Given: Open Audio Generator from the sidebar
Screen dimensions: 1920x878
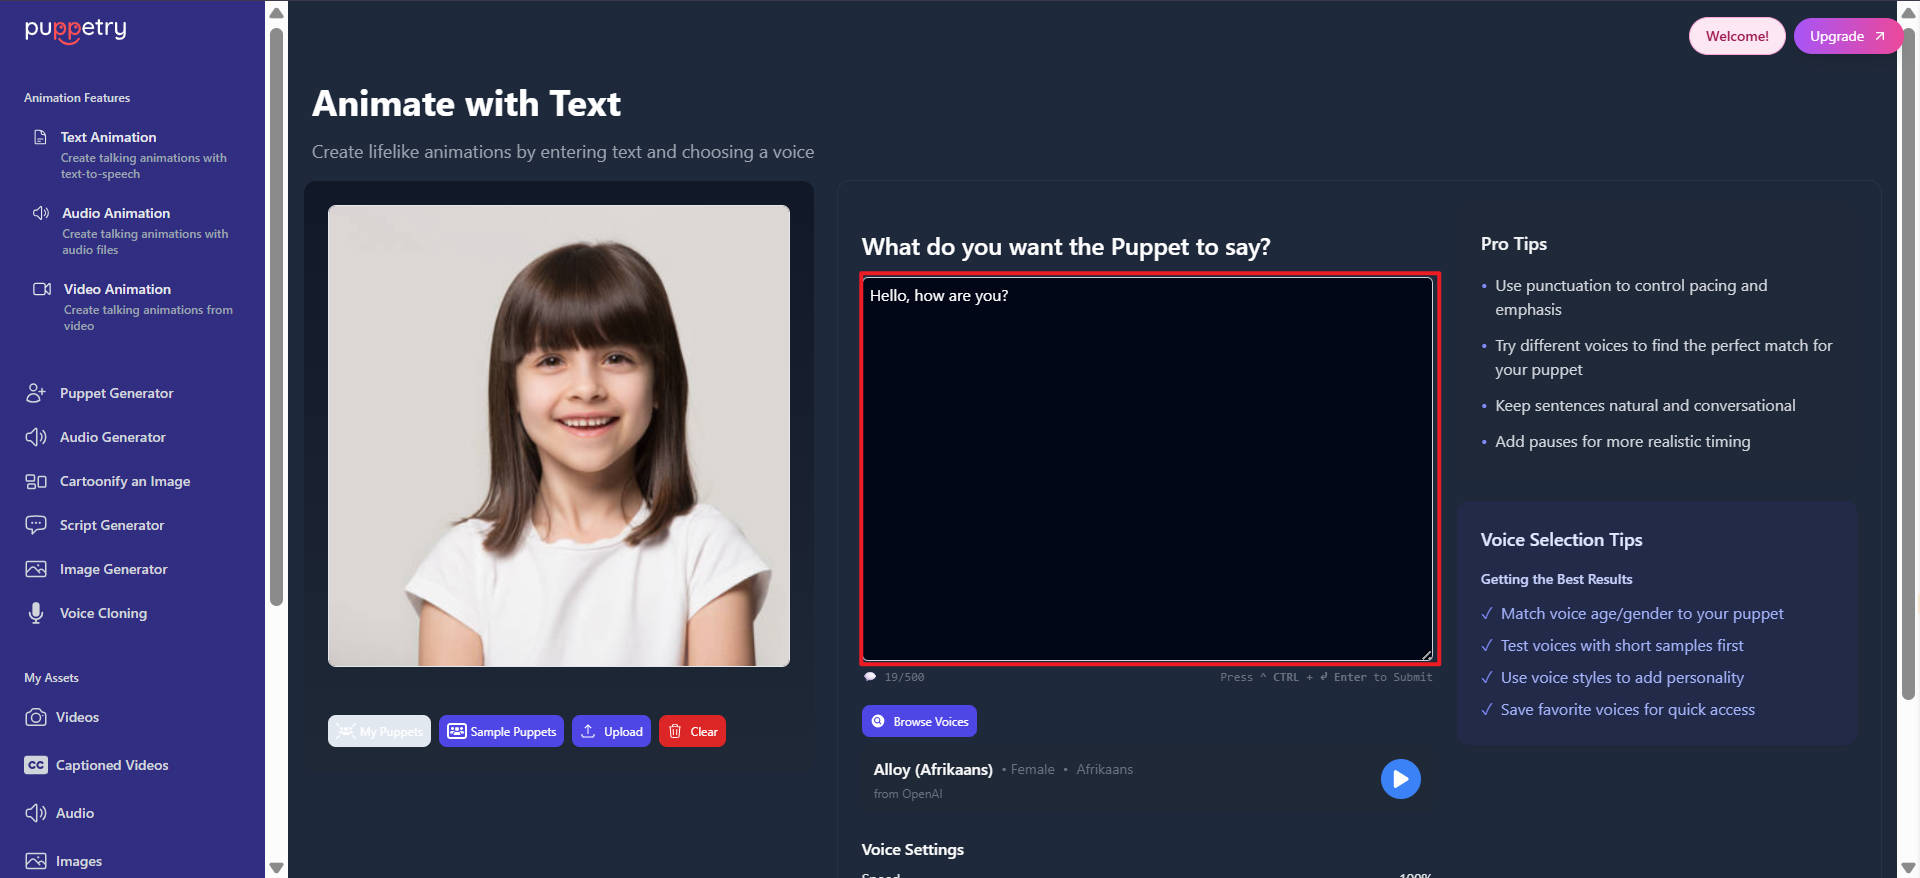Looking at the screenshot, I should (113, 437).
